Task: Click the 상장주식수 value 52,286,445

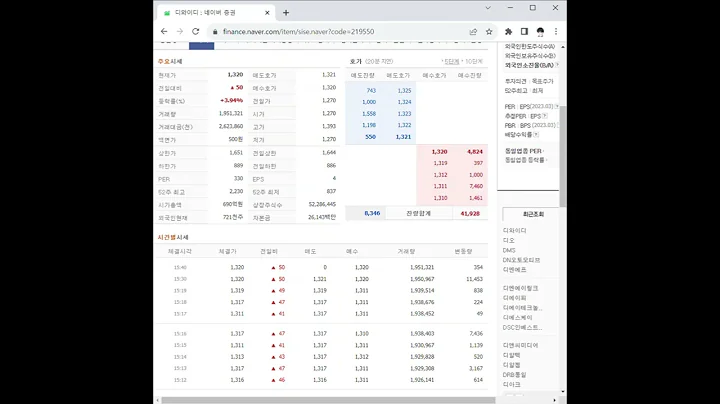Action: click(322, 204)
